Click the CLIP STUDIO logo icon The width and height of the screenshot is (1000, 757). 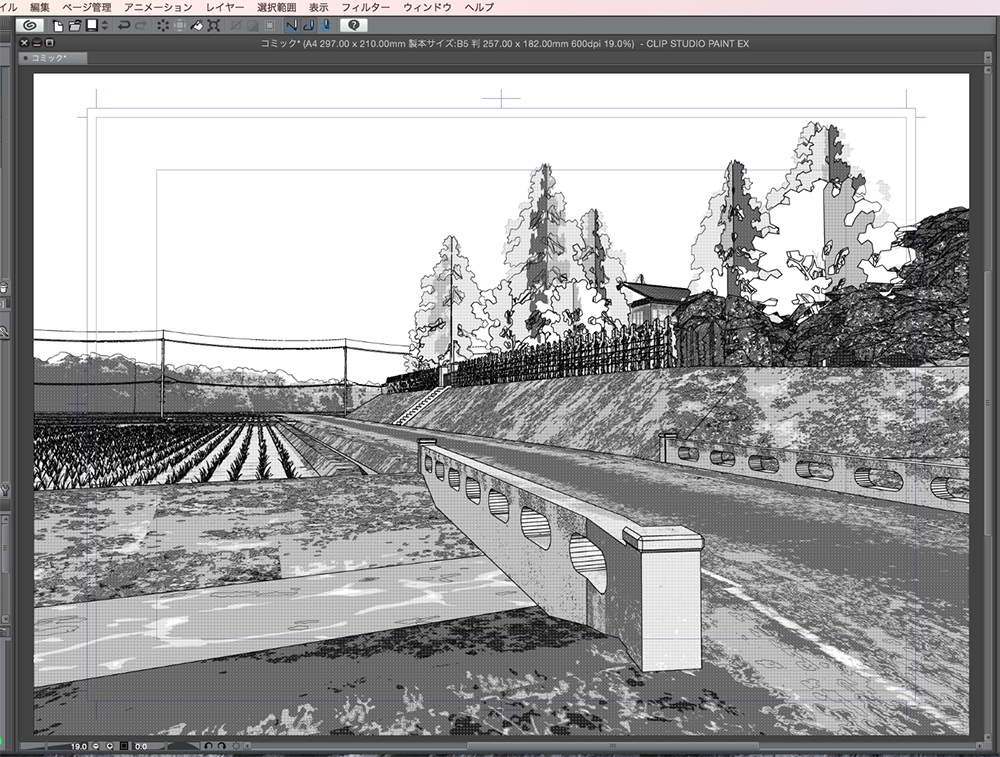(x=30, y=25)
